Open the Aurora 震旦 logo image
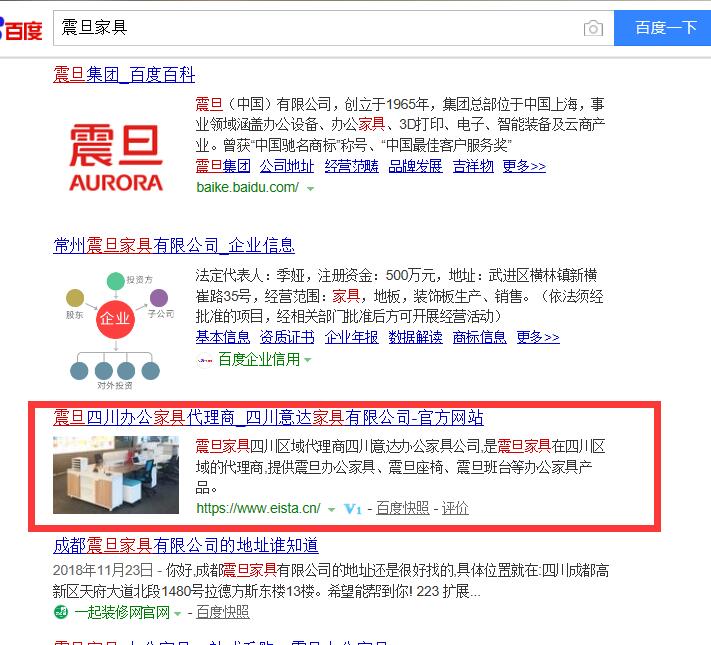The height and width of the screenshot is (645, 711). [116, 157]
